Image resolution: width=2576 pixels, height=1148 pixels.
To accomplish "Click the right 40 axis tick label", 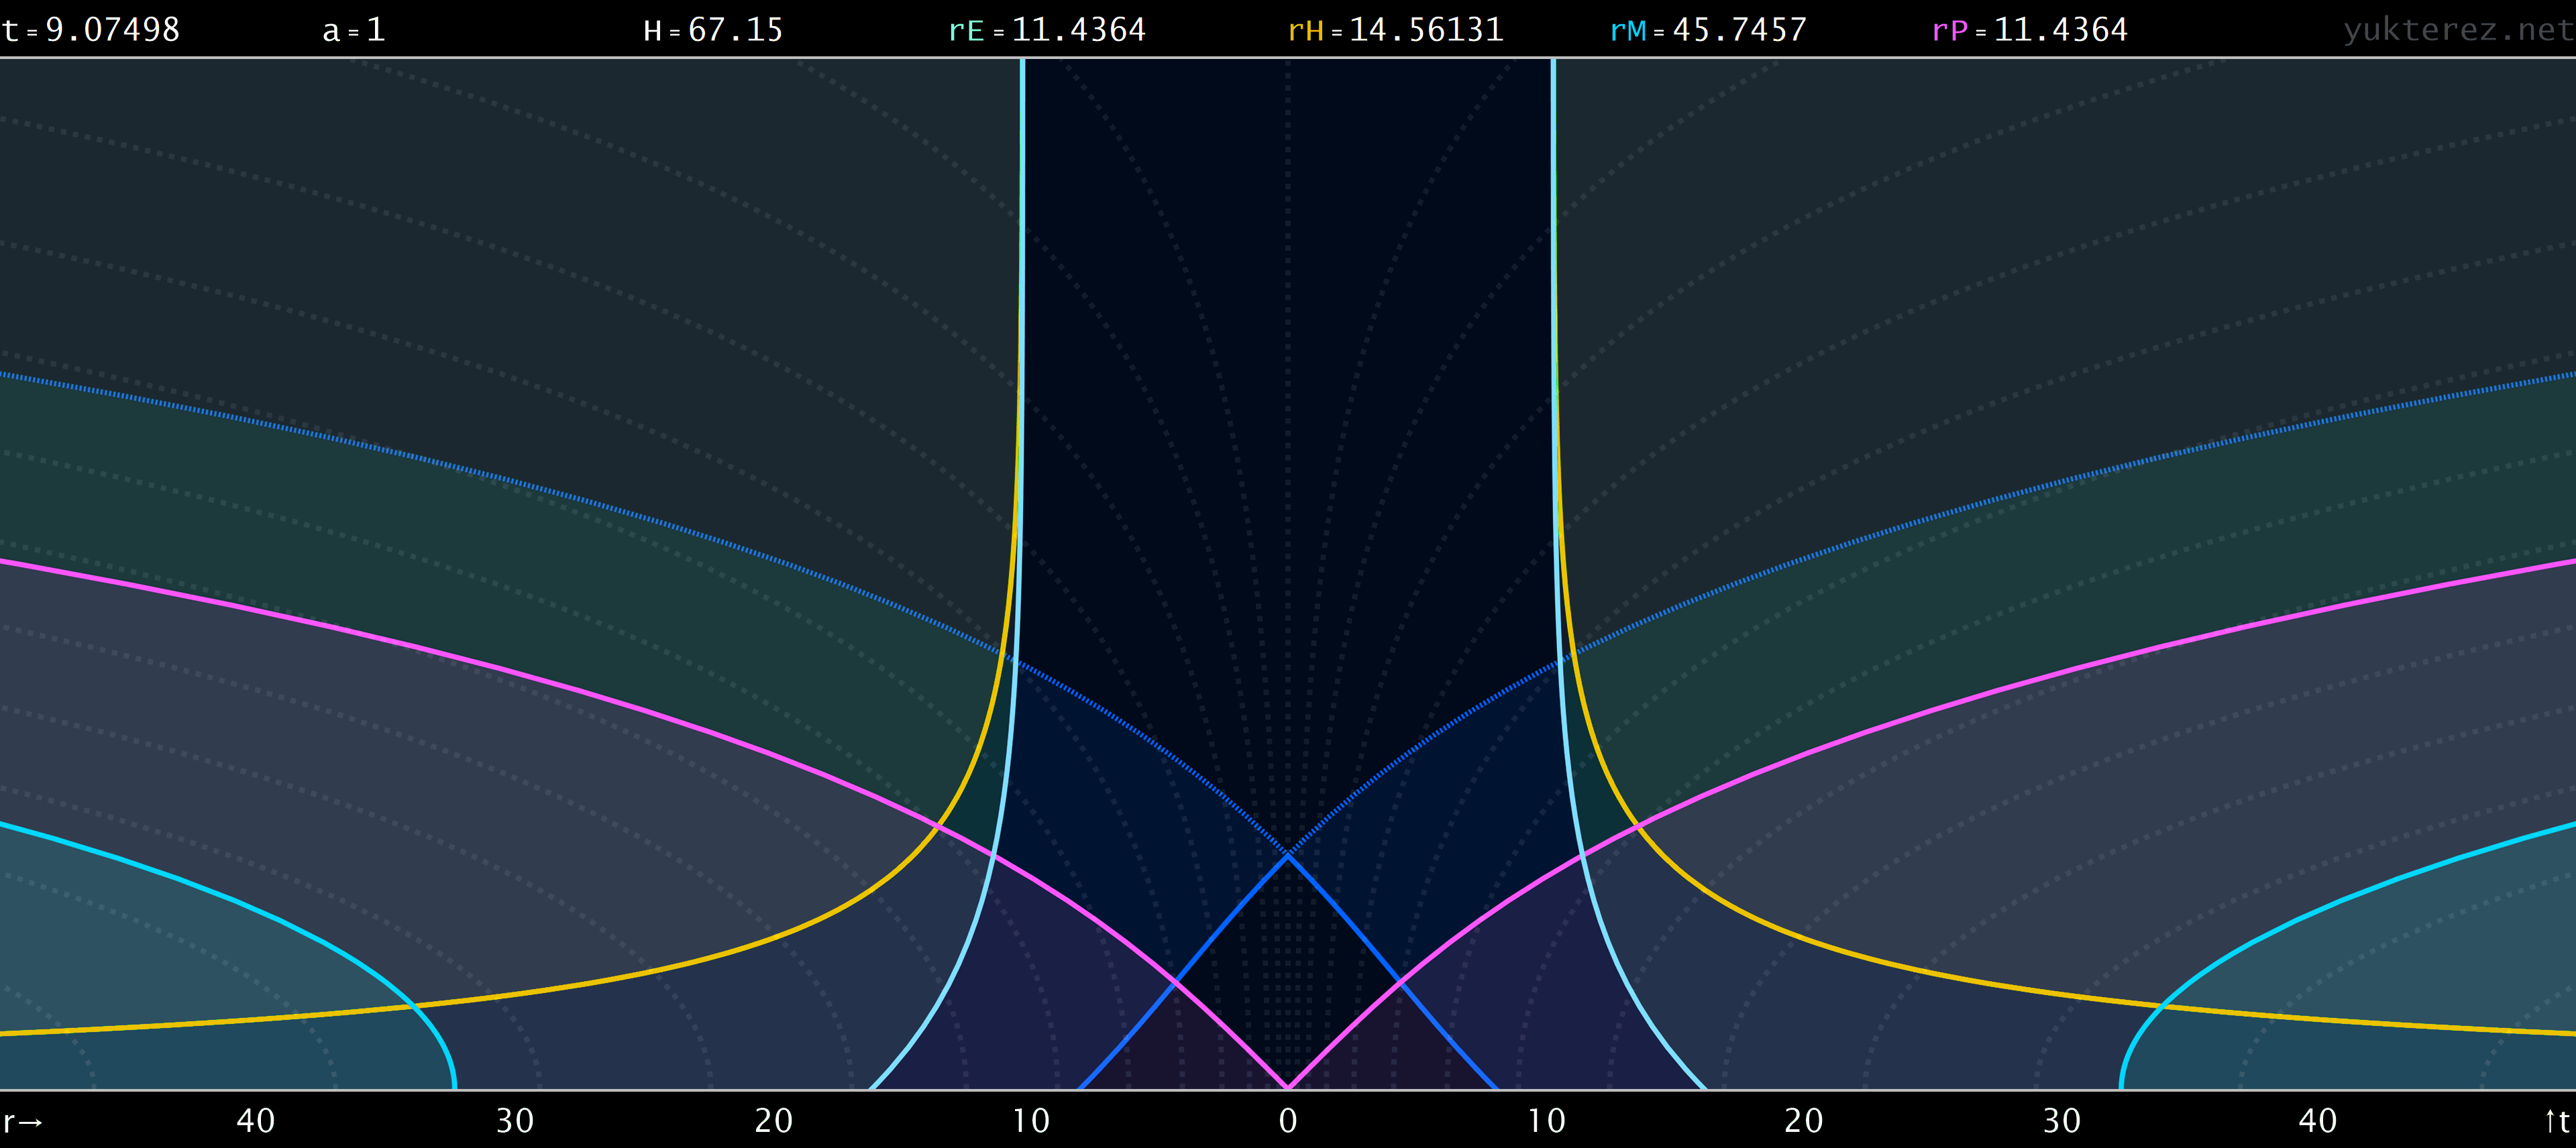I will [x=2318, y=1121].
